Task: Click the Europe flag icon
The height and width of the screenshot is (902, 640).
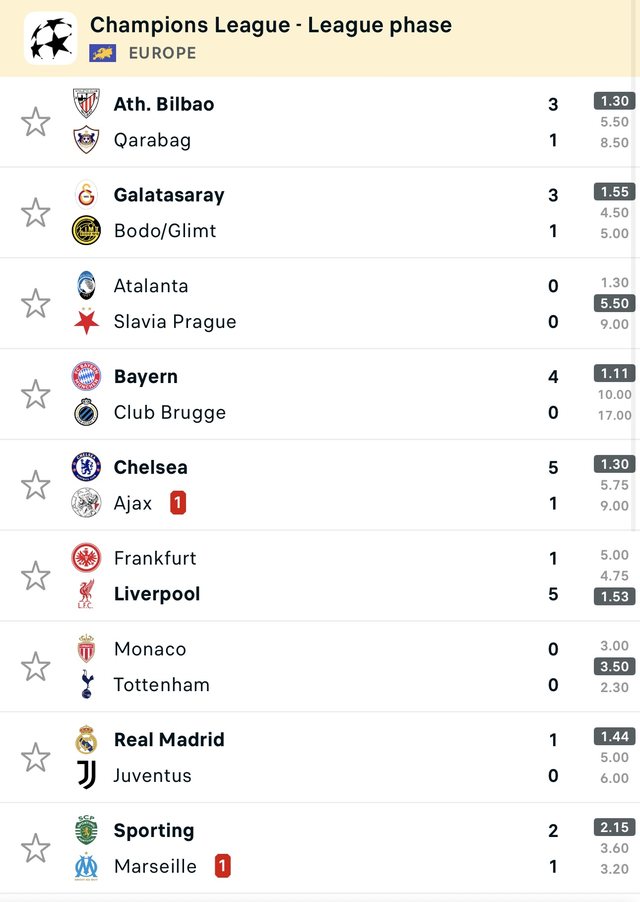Action: [x=103, y=53]
